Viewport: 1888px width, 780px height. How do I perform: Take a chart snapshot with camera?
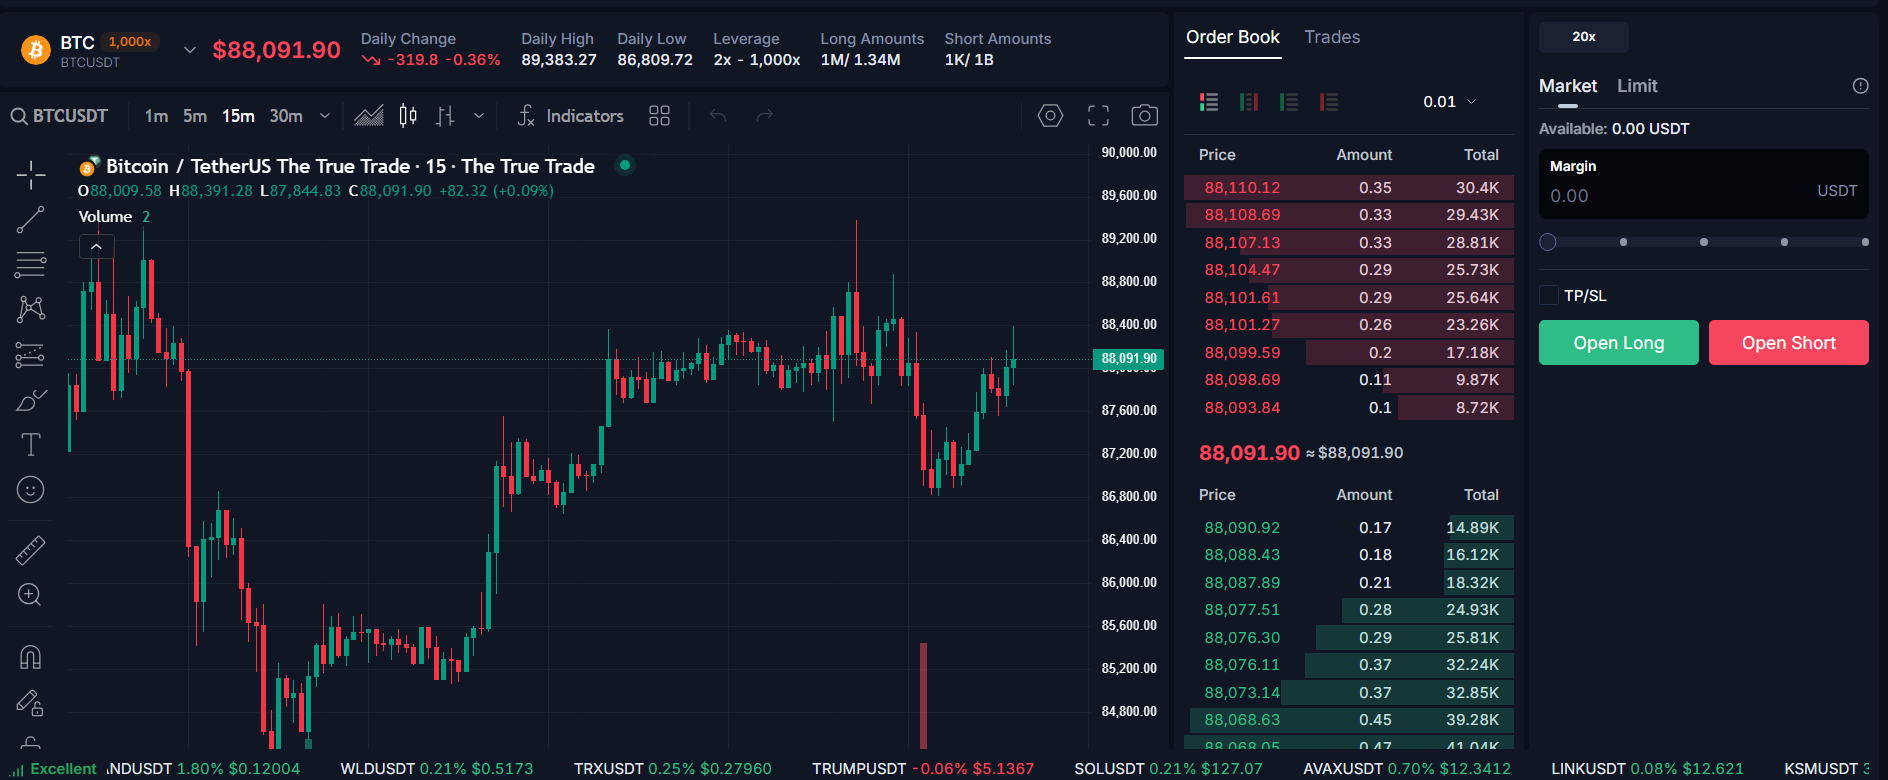pyautogui.click(x=1145, y=116)
